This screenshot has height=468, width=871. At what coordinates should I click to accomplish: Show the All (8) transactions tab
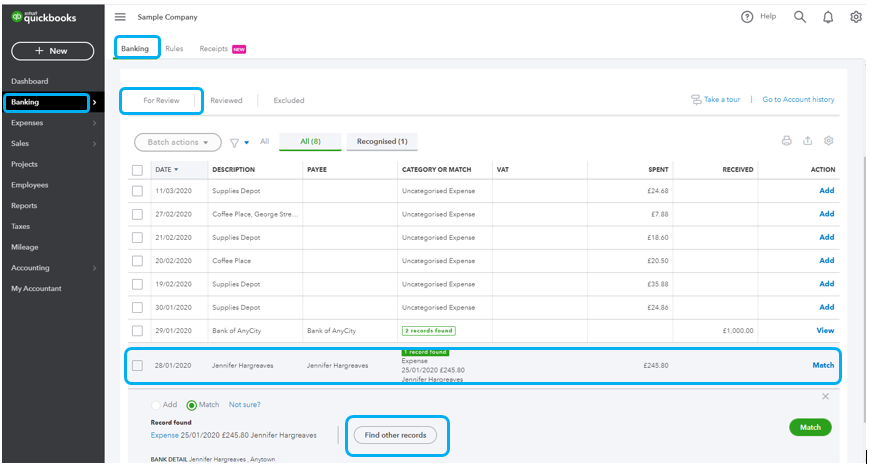(310, 142)
